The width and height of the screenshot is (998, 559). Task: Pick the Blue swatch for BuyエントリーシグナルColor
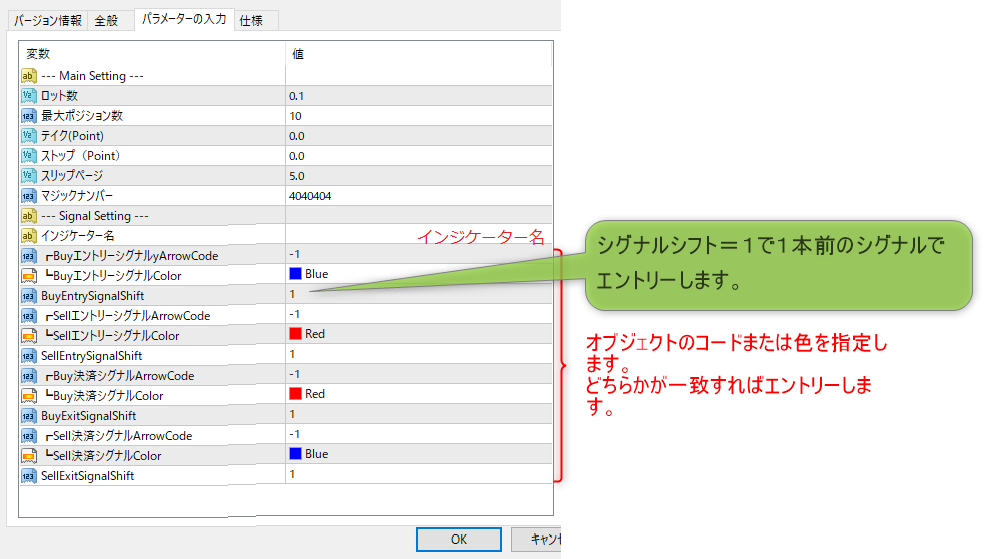(x=295, y=274)
